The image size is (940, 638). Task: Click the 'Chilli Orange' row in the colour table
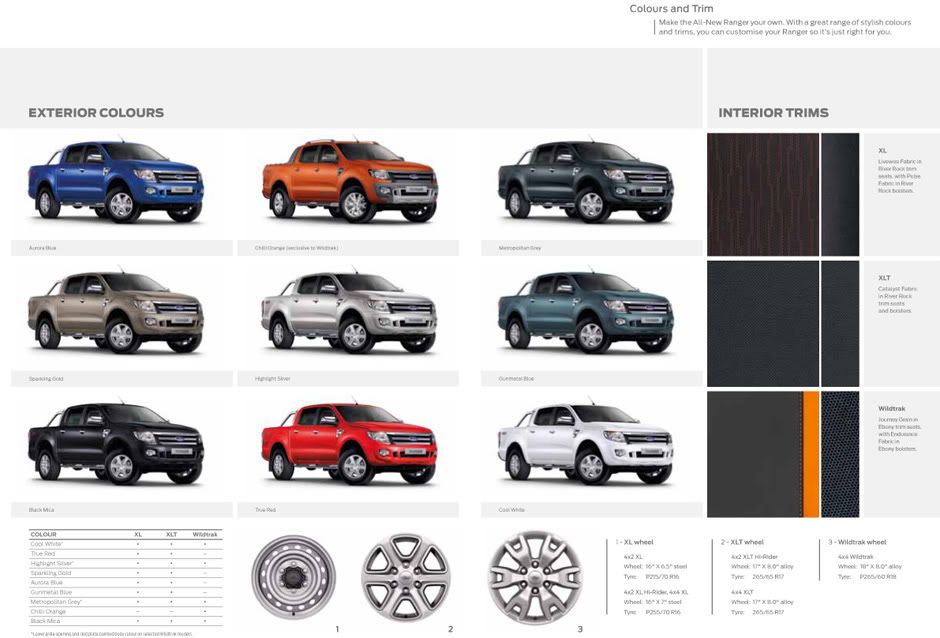(x=126, y=612)
